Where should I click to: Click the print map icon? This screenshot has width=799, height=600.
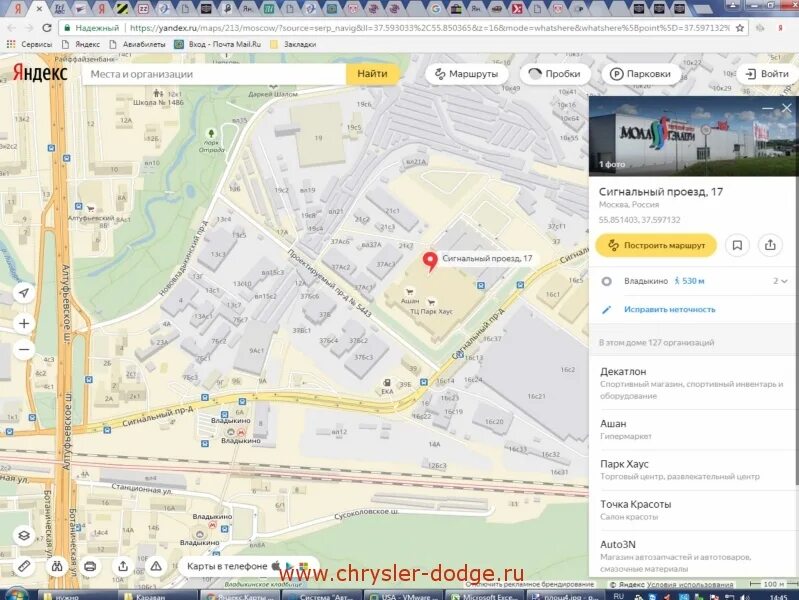coord(90,566)
